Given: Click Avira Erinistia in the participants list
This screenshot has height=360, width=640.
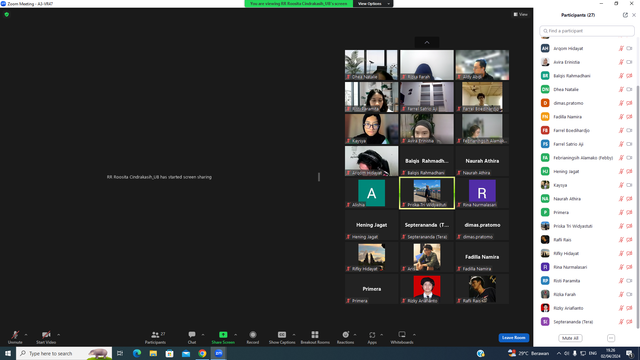Looking at the screenshot, I should tap(567, 62).
